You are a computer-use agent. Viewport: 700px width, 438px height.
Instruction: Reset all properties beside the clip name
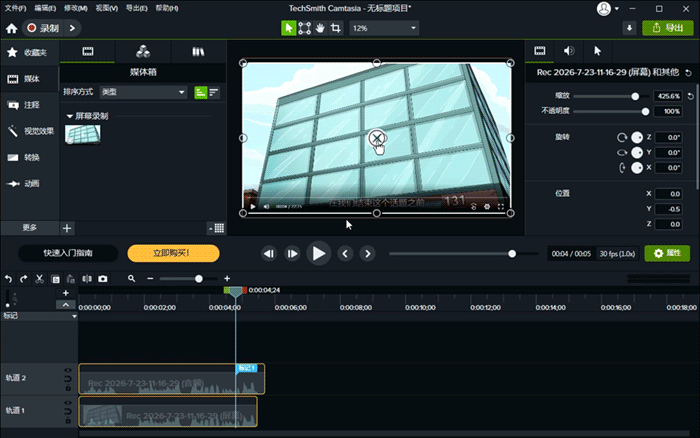(688, 73)
